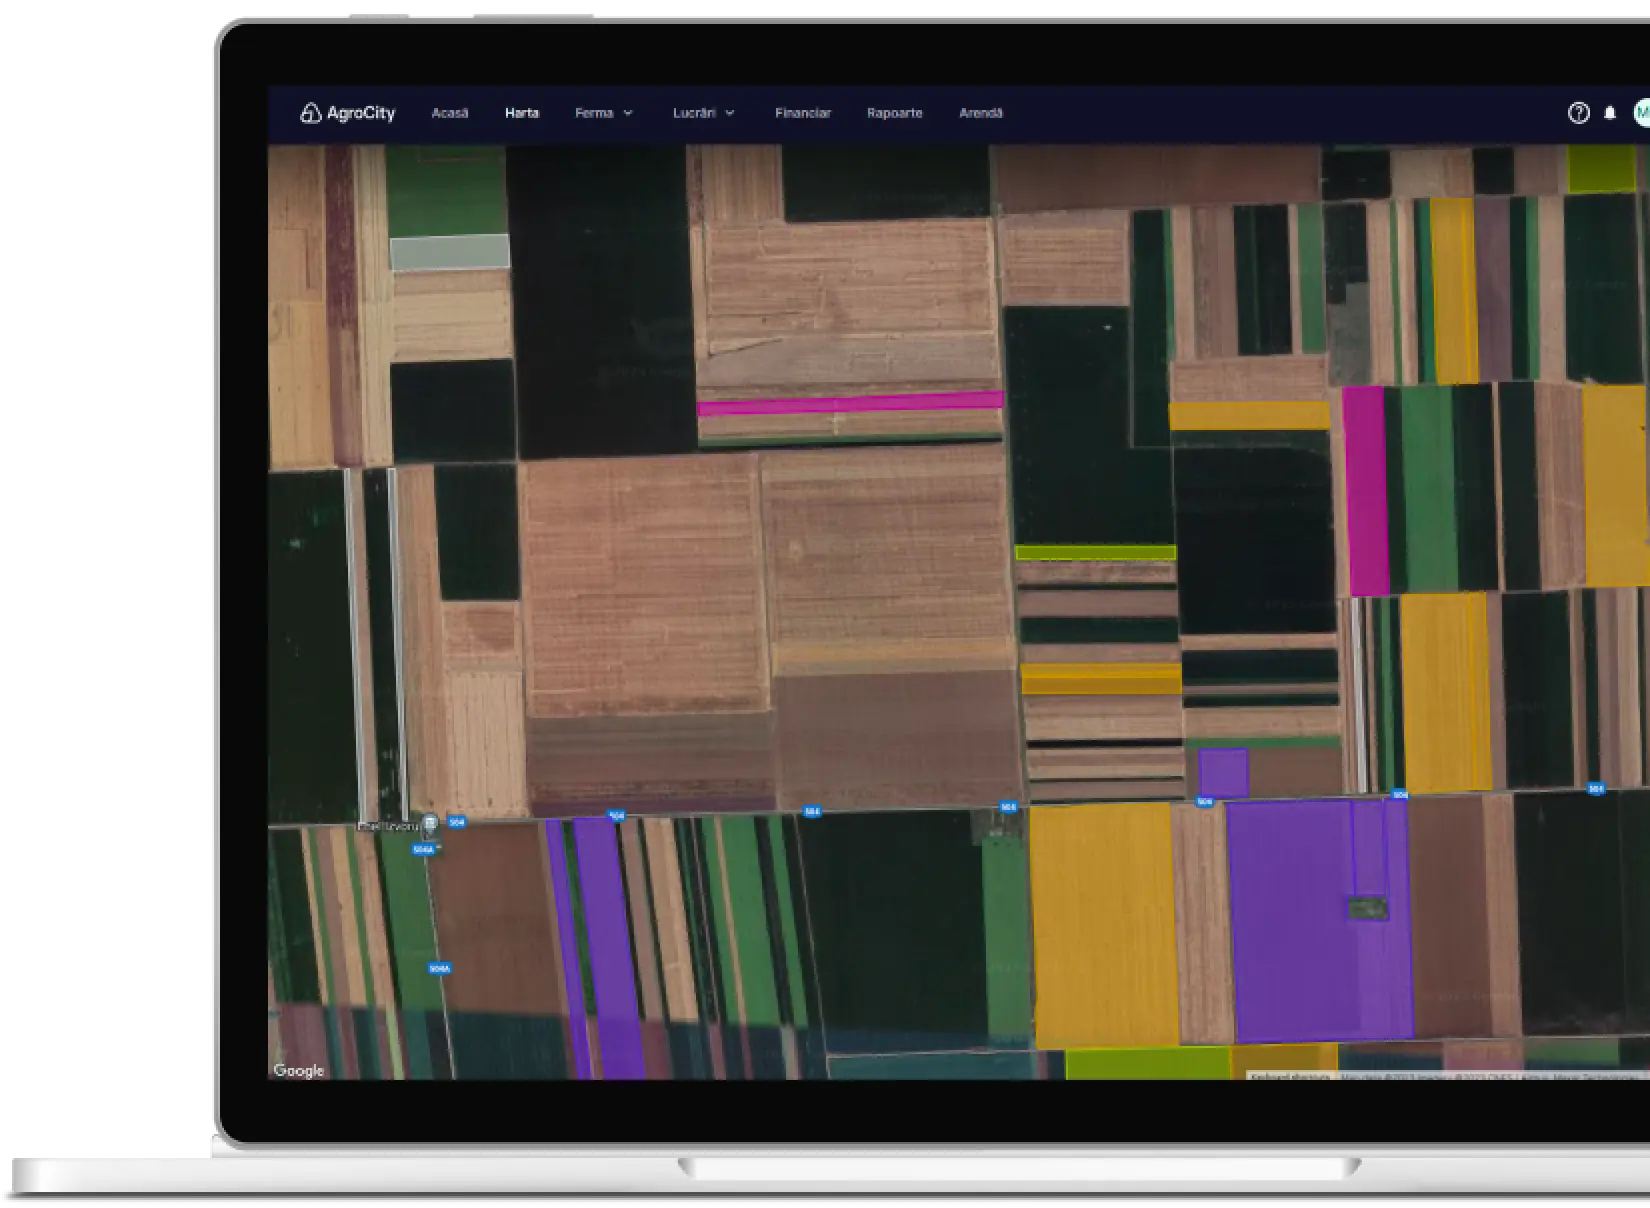Select the tall vertical magenta parcel

click(x=1364, y=490)
